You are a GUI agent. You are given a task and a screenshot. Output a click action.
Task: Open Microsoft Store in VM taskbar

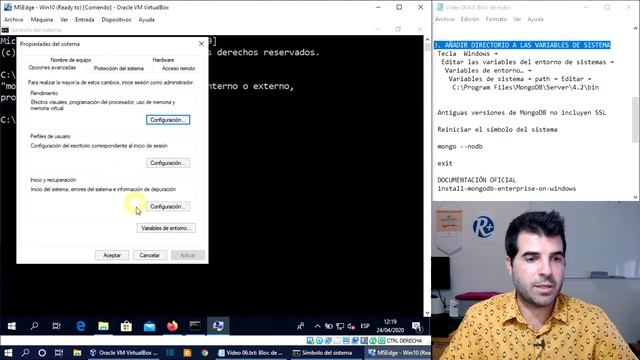coord(126,326)
